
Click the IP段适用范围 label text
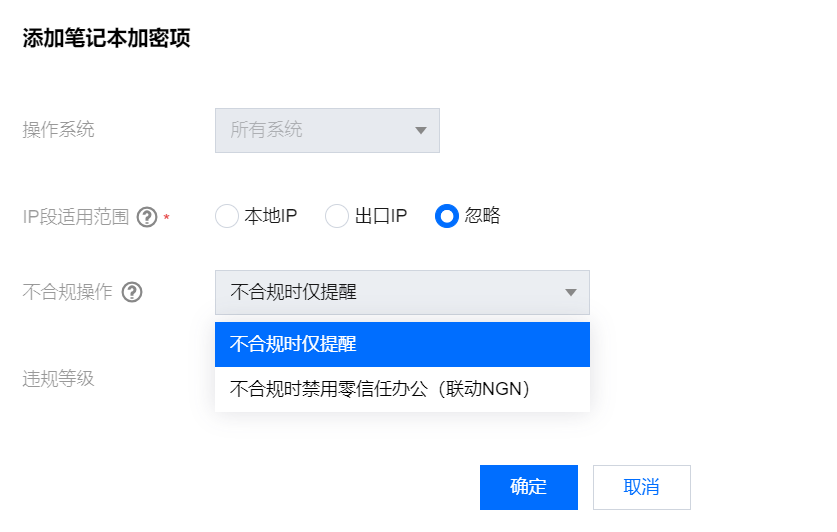tap(76, 216)
